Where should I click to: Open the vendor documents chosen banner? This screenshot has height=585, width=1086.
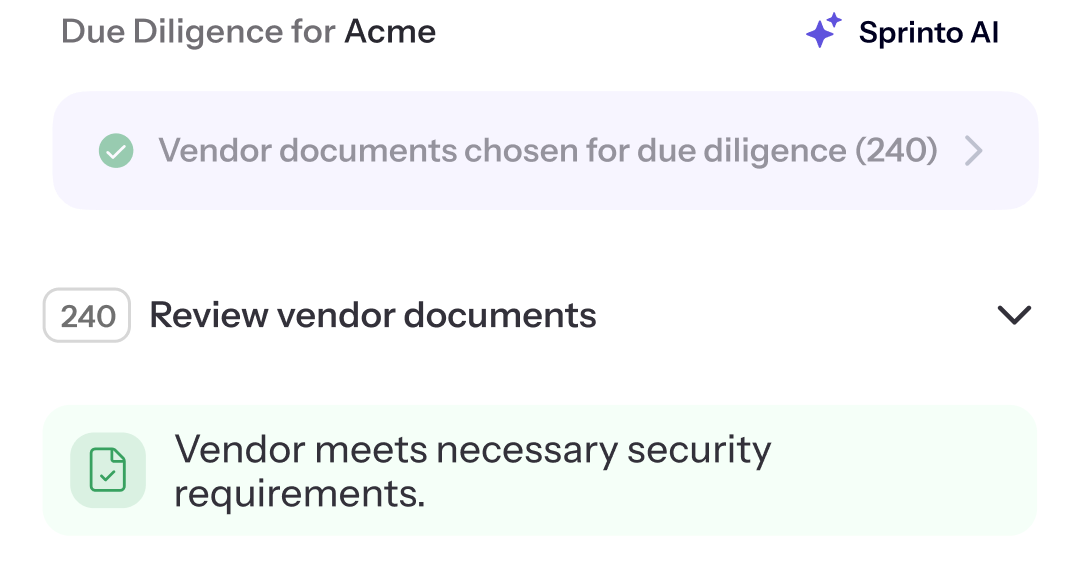click(x=545, y=150)
